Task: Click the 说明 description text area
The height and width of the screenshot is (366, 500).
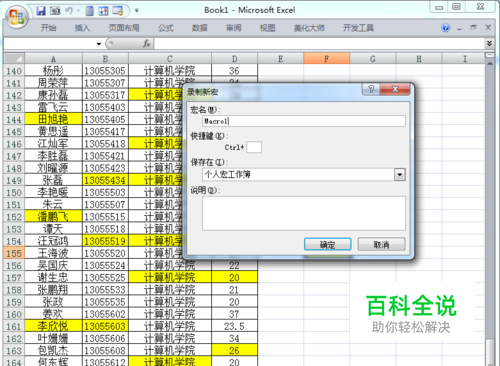Action: click(x=304, y=213)
